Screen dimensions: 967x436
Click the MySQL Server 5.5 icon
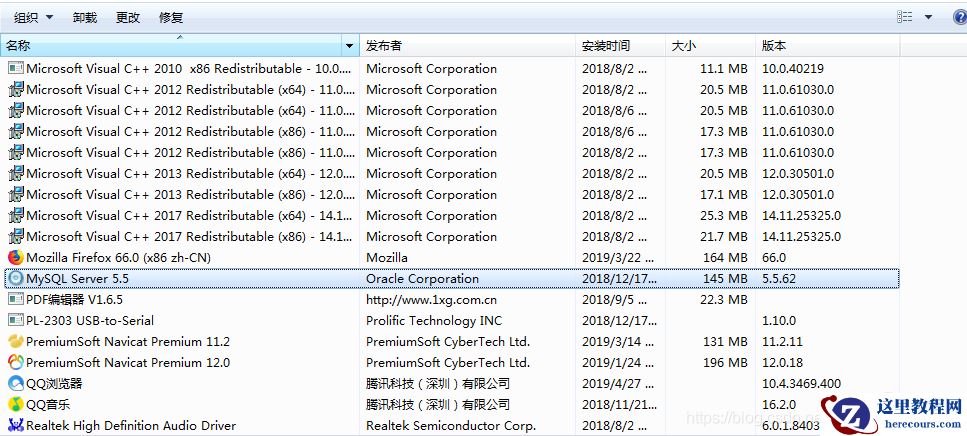coord(15,278)
